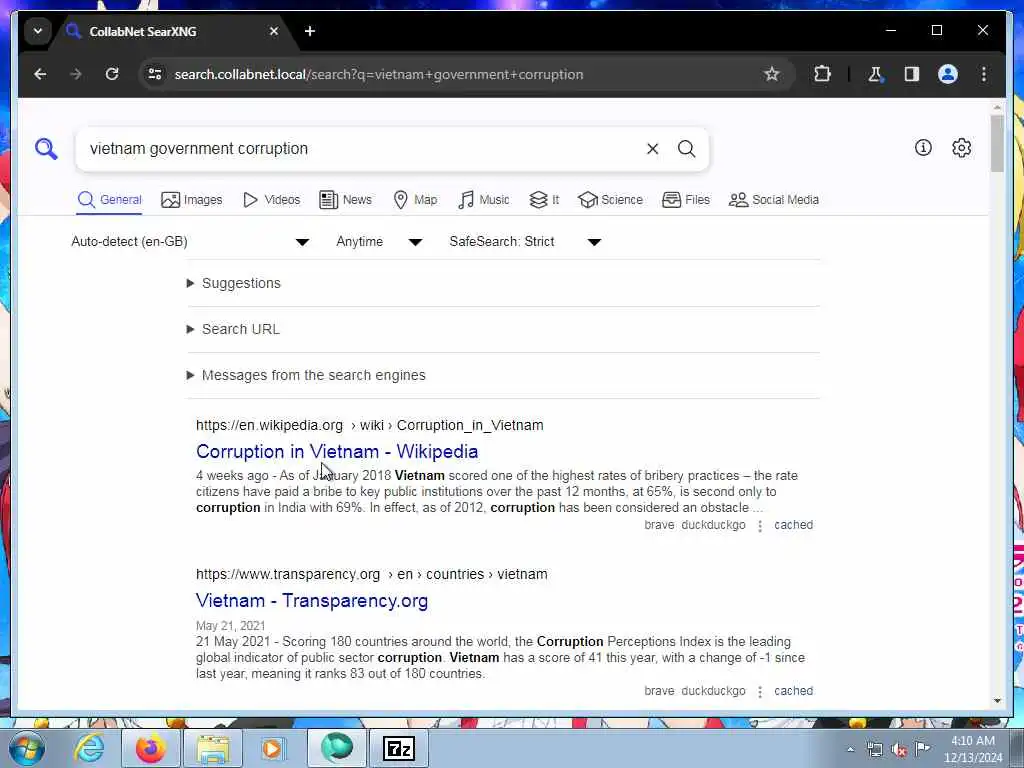Switch to the General category tab
The image size is (1024, 768).
point(109,200)
